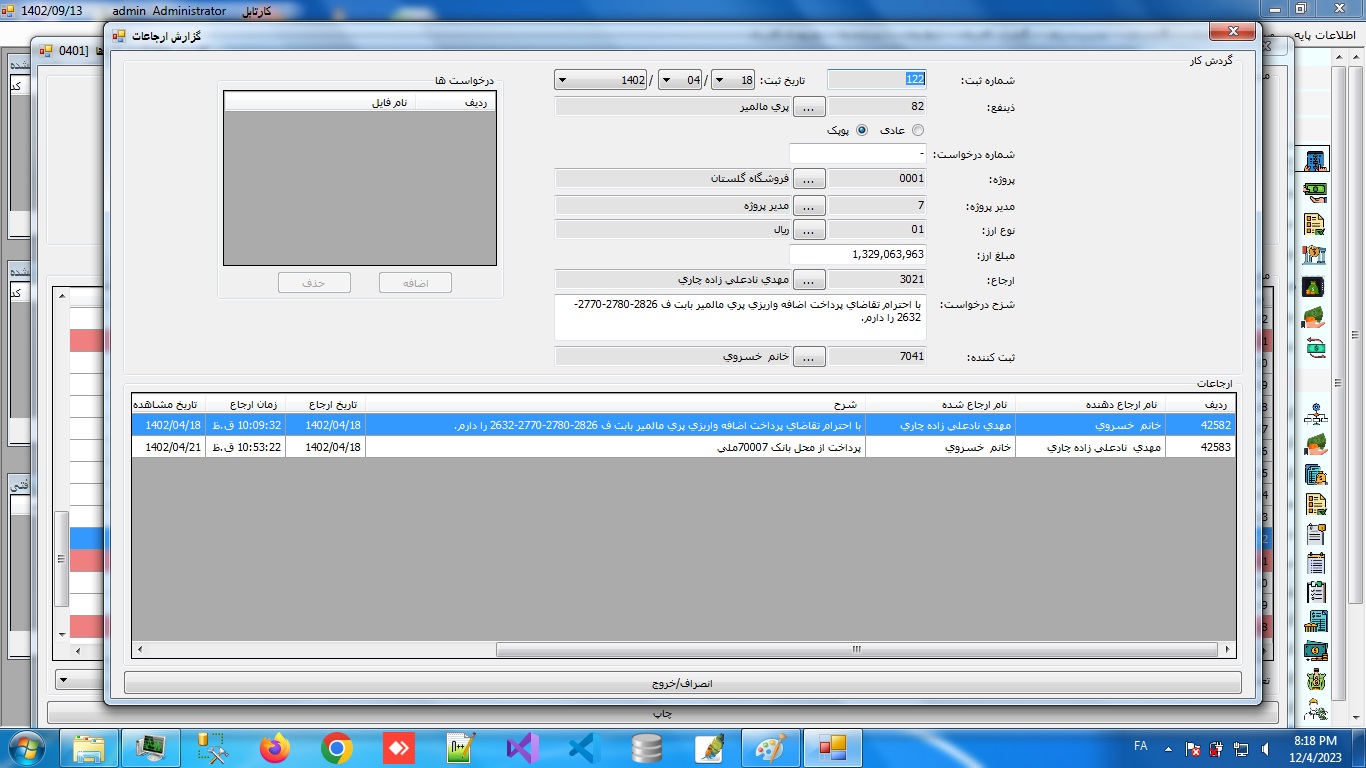Open Visual Studio Code from taskbar
1366x768 pixels.
click(583, 748)
